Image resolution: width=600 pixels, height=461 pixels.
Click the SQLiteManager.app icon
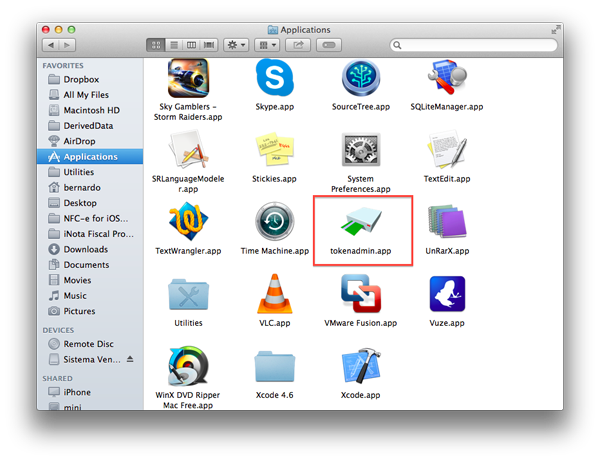point(447,78)
